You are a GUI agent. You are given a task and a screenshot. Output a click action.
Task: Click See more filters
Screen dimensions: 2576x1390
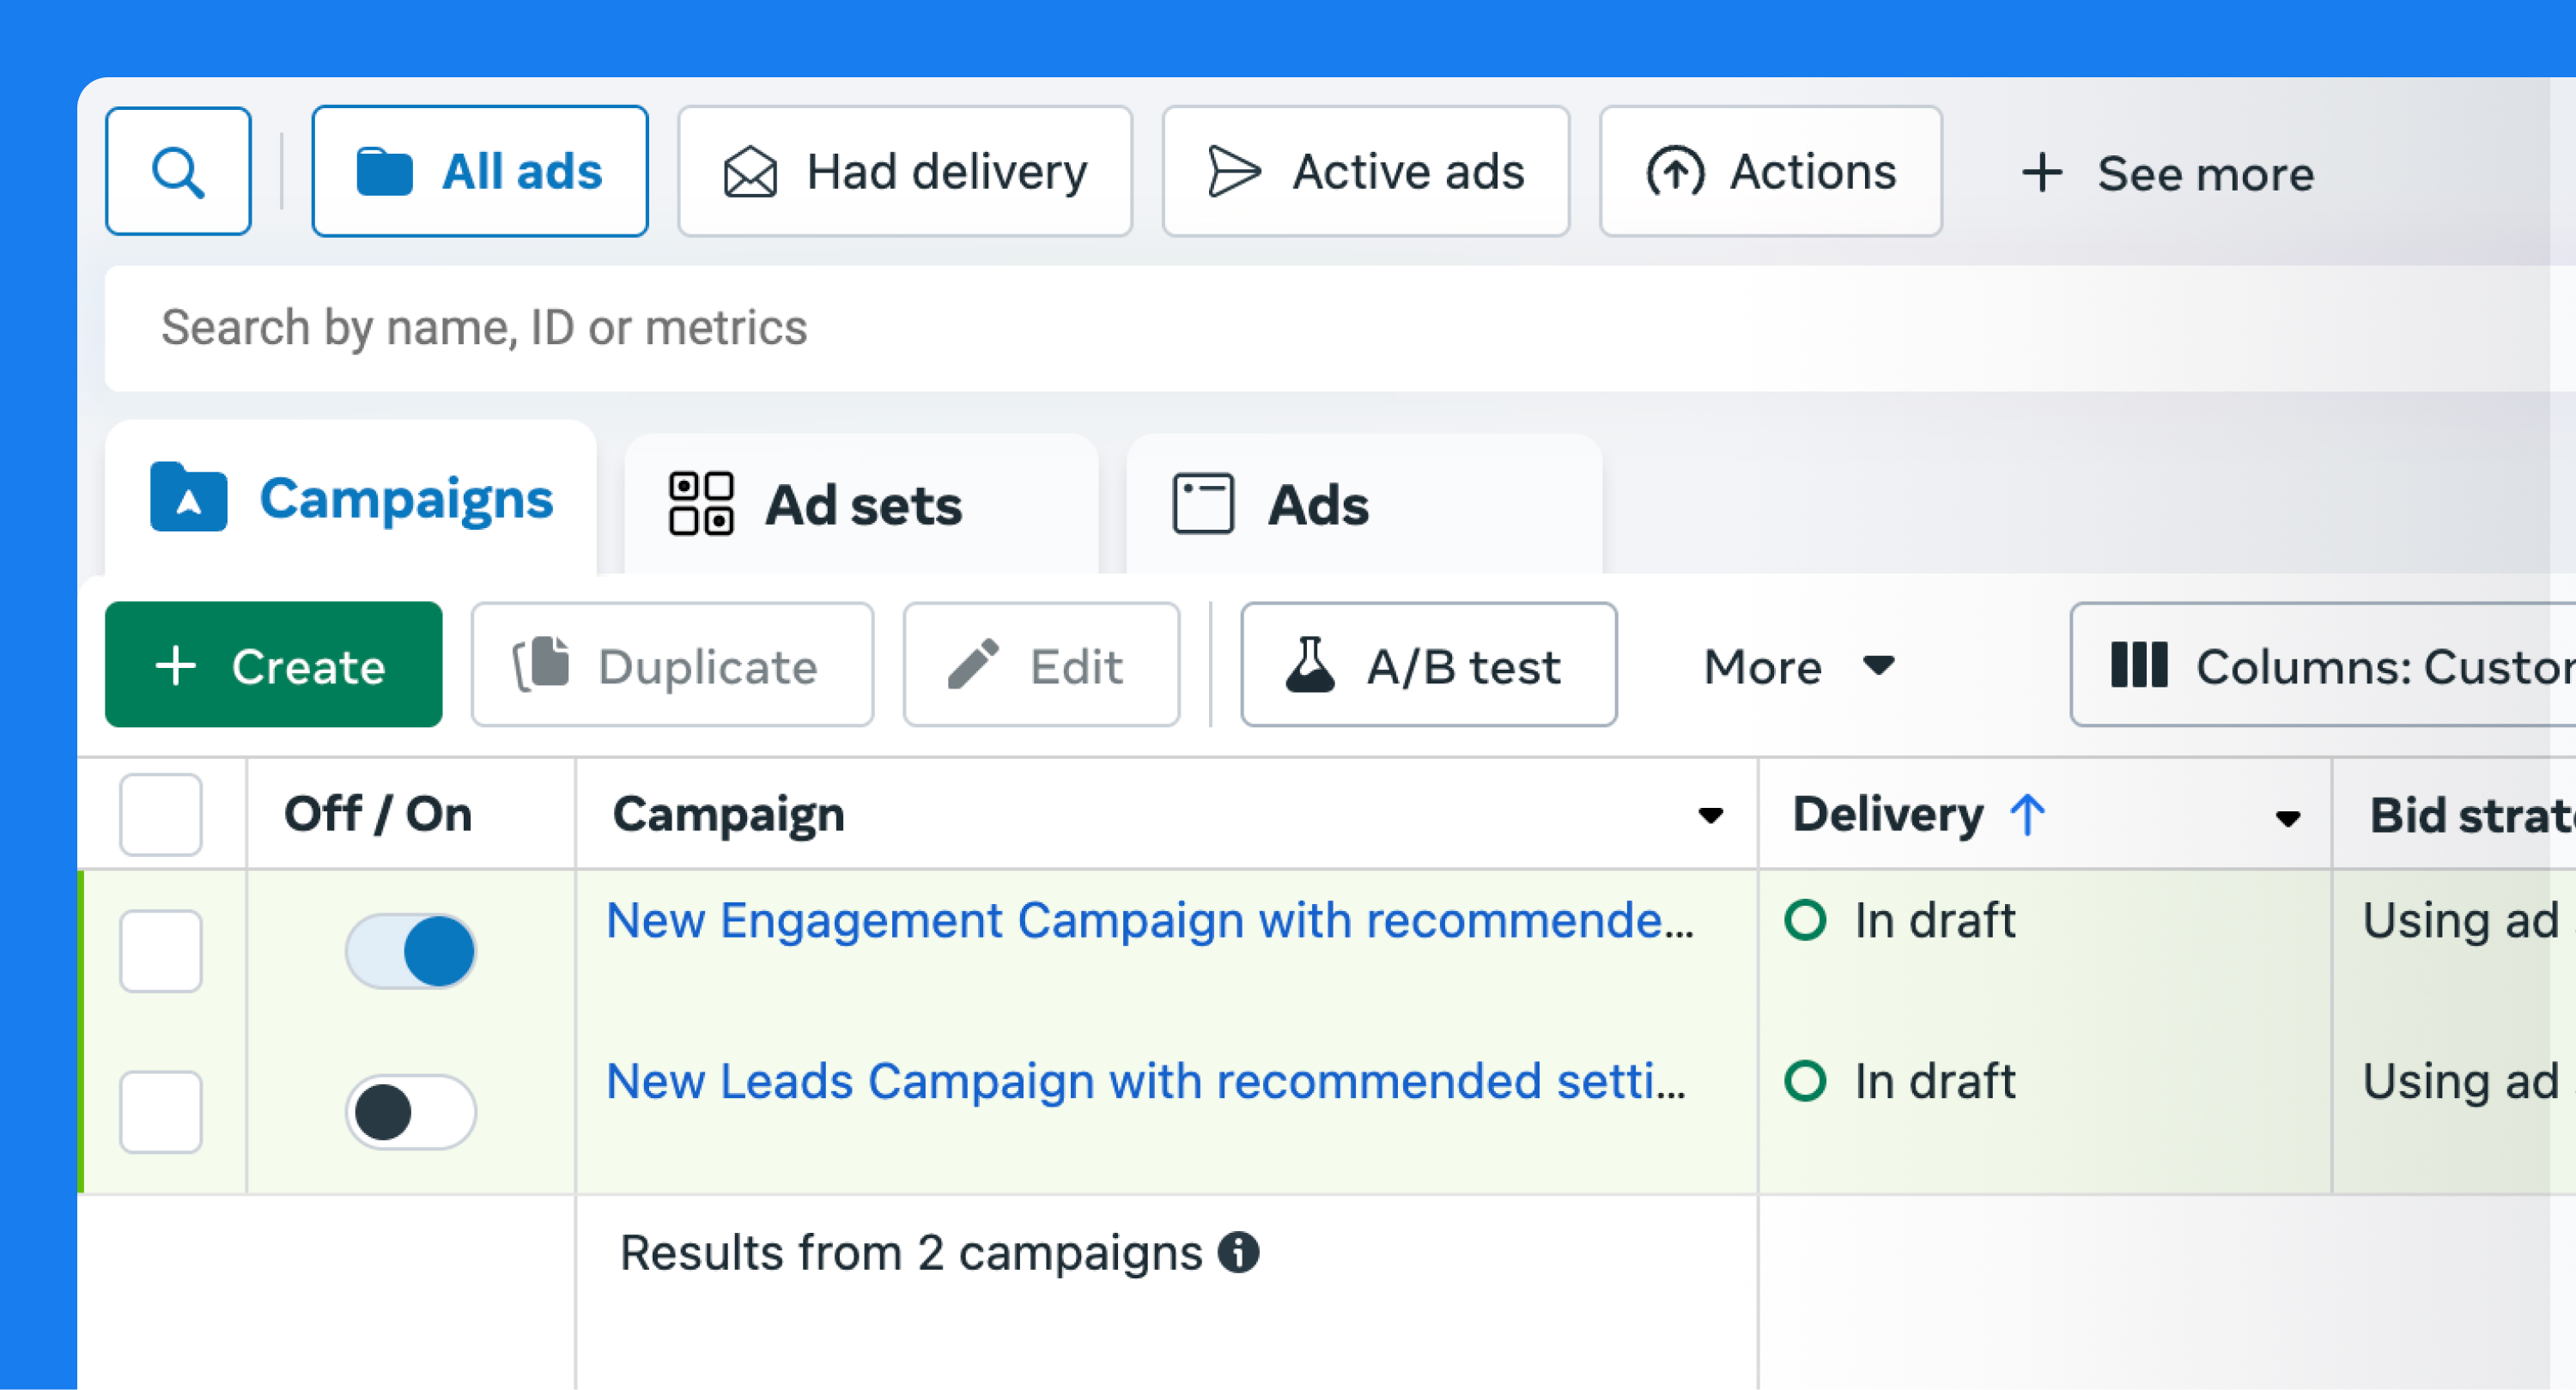[x=2167, y=173]
